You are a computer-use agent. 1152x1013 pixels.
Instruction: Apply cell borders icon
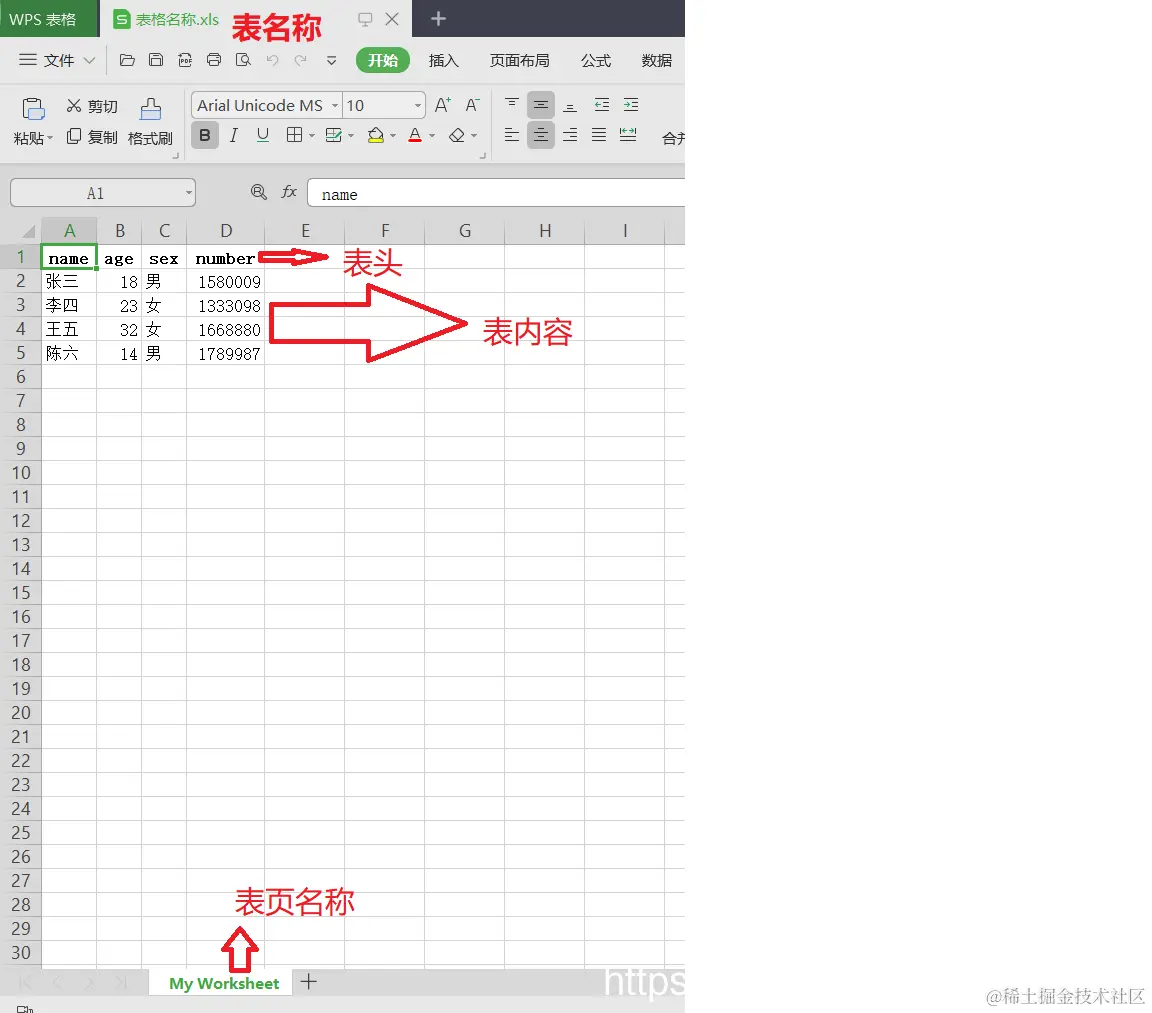tap(295, 135)
